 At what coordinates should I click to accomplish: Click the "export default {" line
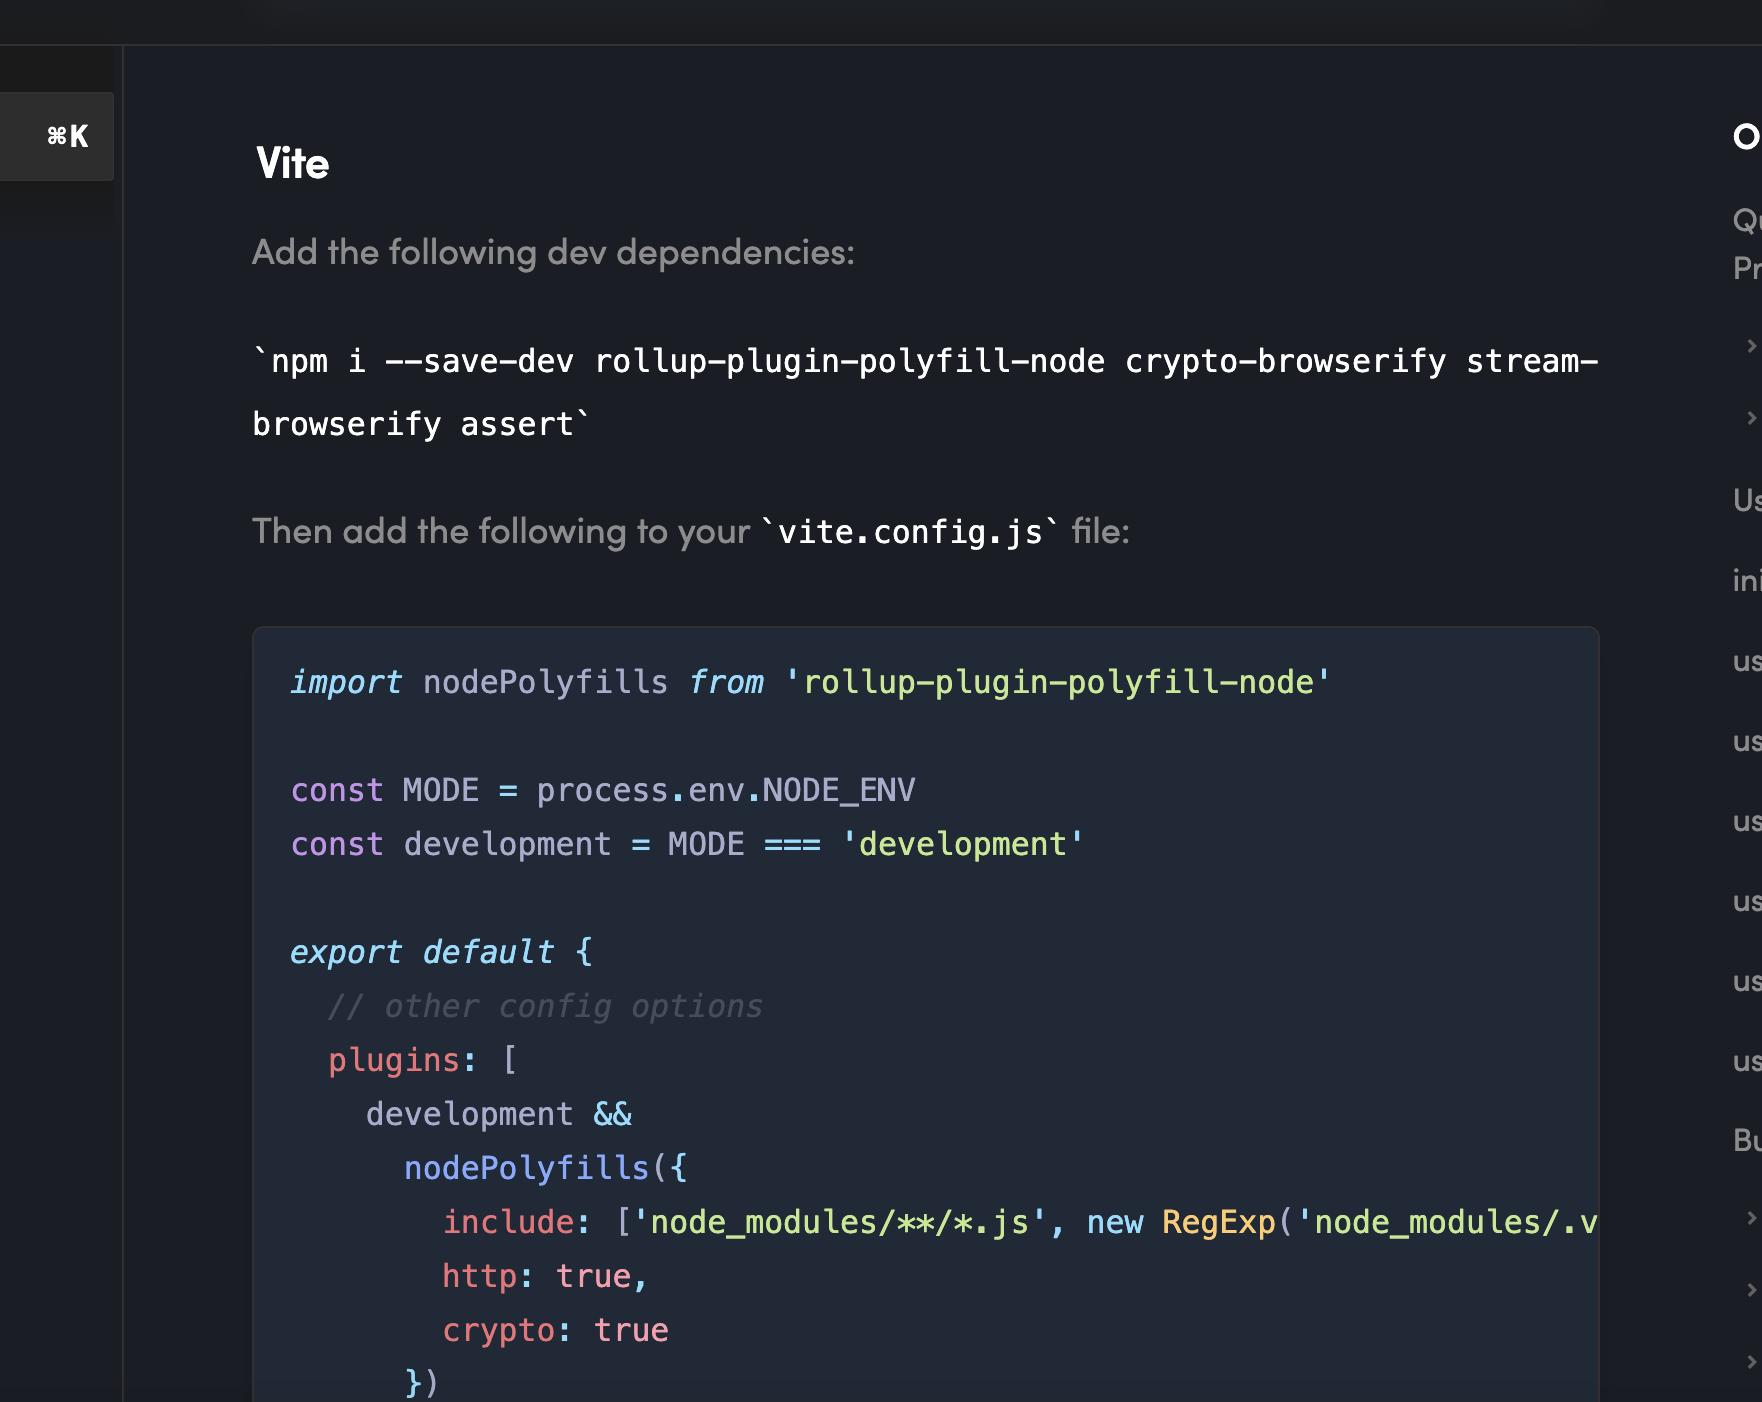click(x=441, y=952)
